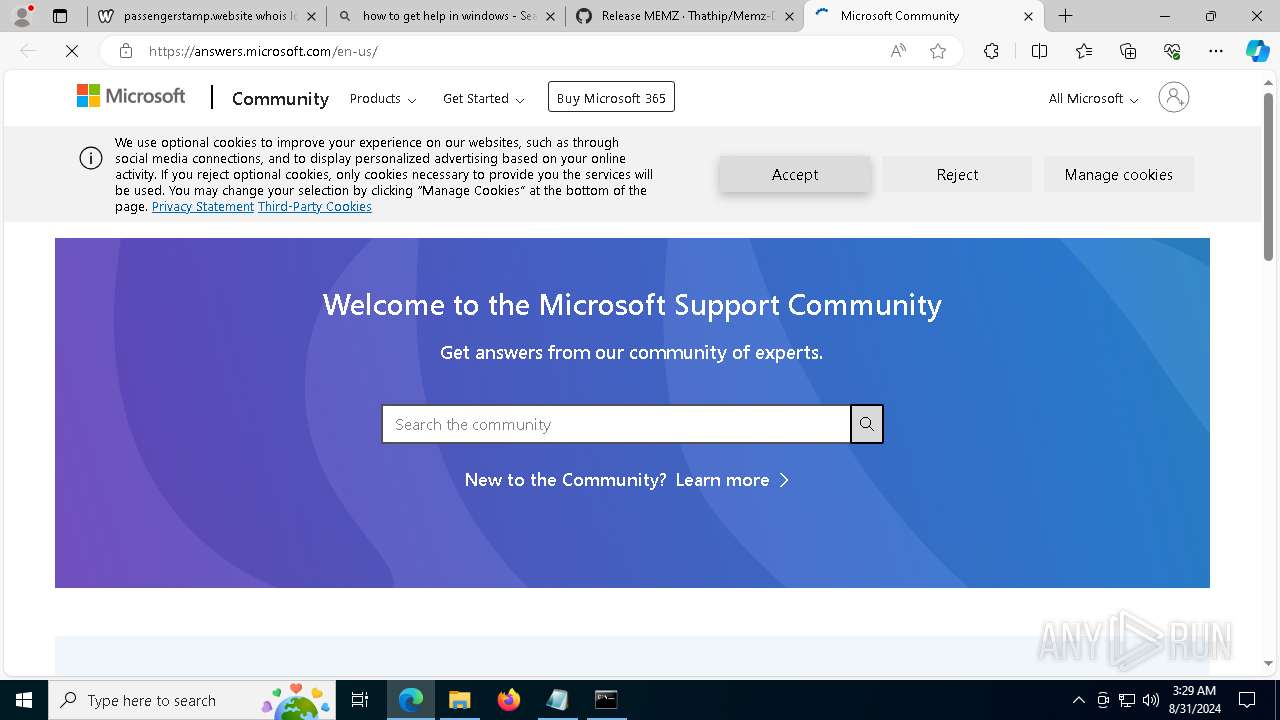Activate Read aloud icon in address bar
The width and height of the screenshot is (1280, 720).
898,51
